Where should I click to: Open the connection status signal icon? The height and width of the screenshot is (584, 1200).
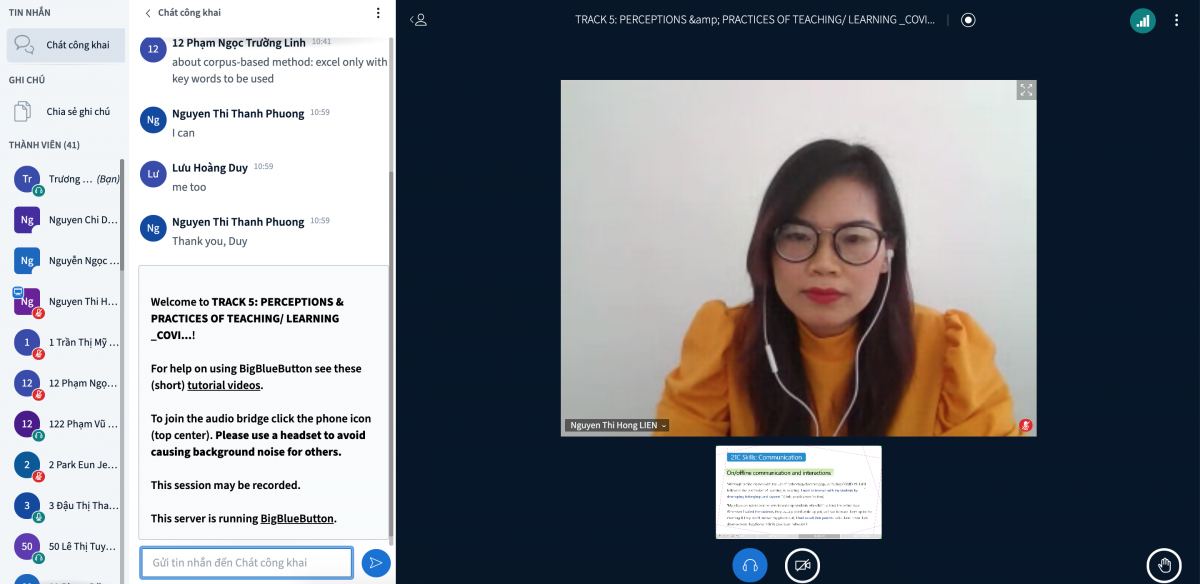click(x=1142, y=20)
